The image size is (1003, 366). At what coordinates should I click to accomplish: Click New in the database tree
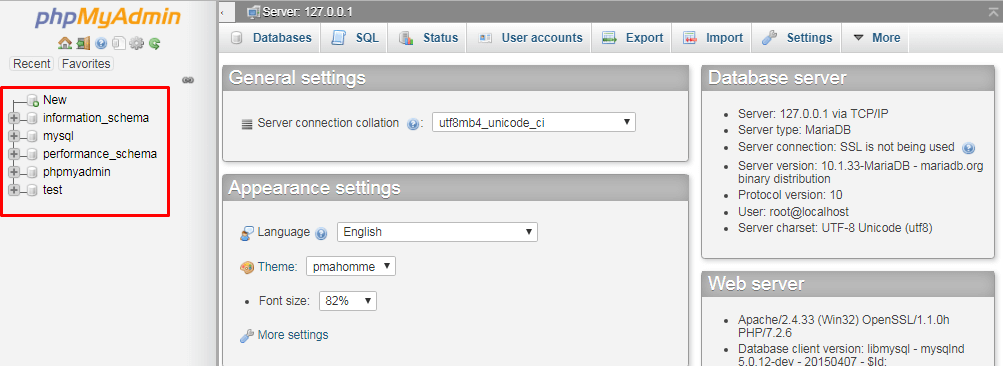(x=55, y=100)
